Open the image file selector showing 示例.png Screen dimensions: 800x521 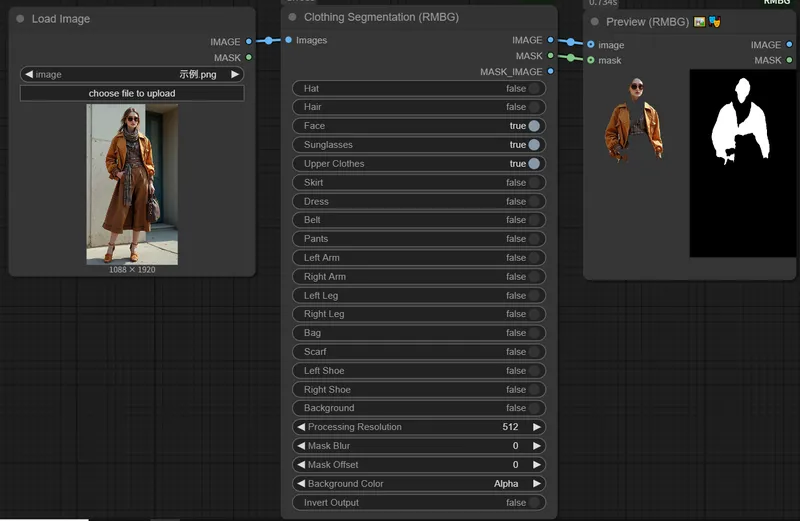[132, 74]
